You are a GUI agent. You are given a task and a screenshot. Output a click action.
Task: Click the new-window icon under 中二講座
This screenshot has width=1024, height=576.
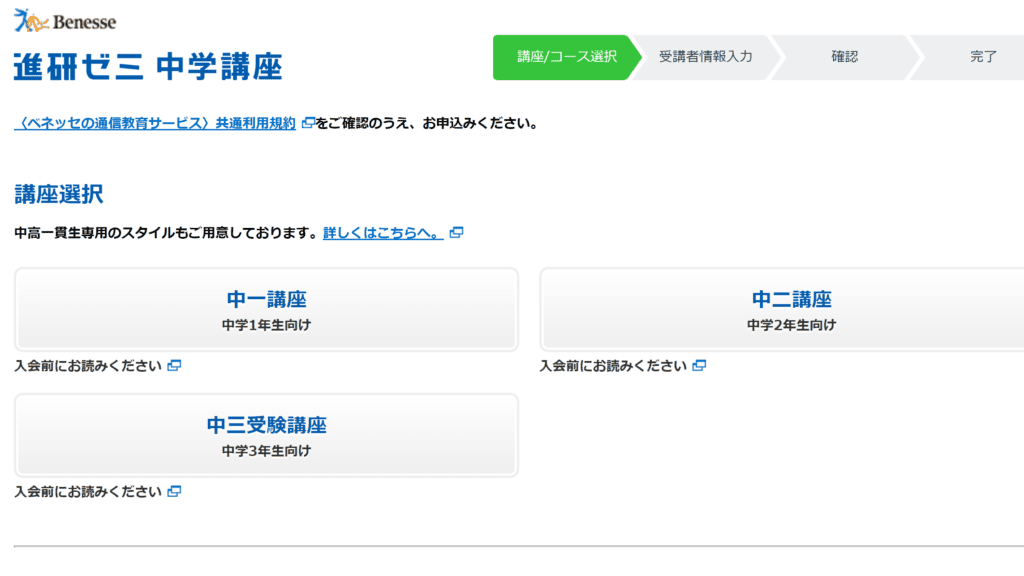pyautogui.click(x=699, y=366)
